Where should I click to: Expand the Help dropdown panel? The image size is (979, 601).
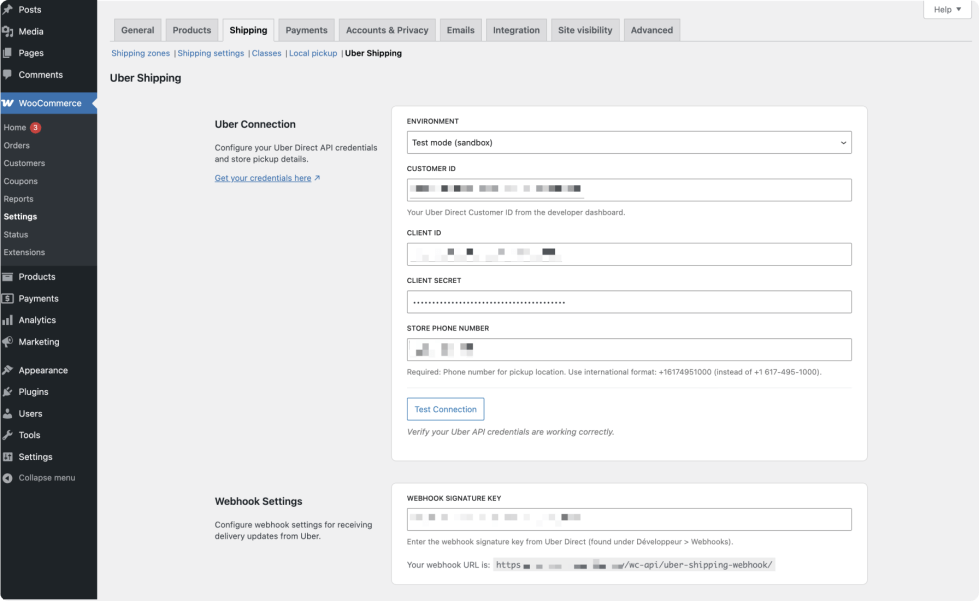pyautogui.click(x=947, y=9)
